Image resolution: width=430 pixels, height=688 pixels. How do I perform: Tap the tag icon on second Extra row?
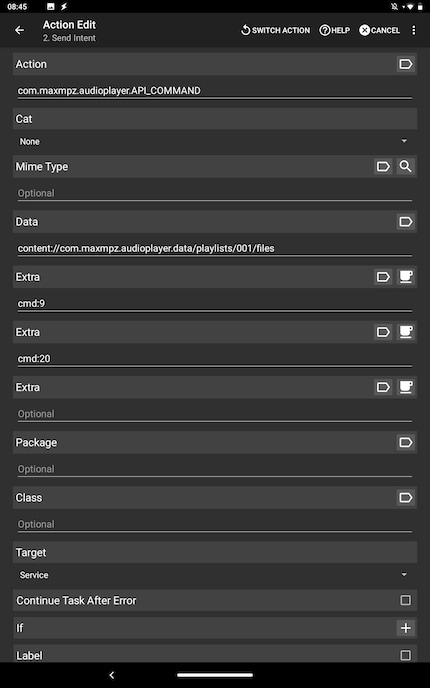click(383, 332)
